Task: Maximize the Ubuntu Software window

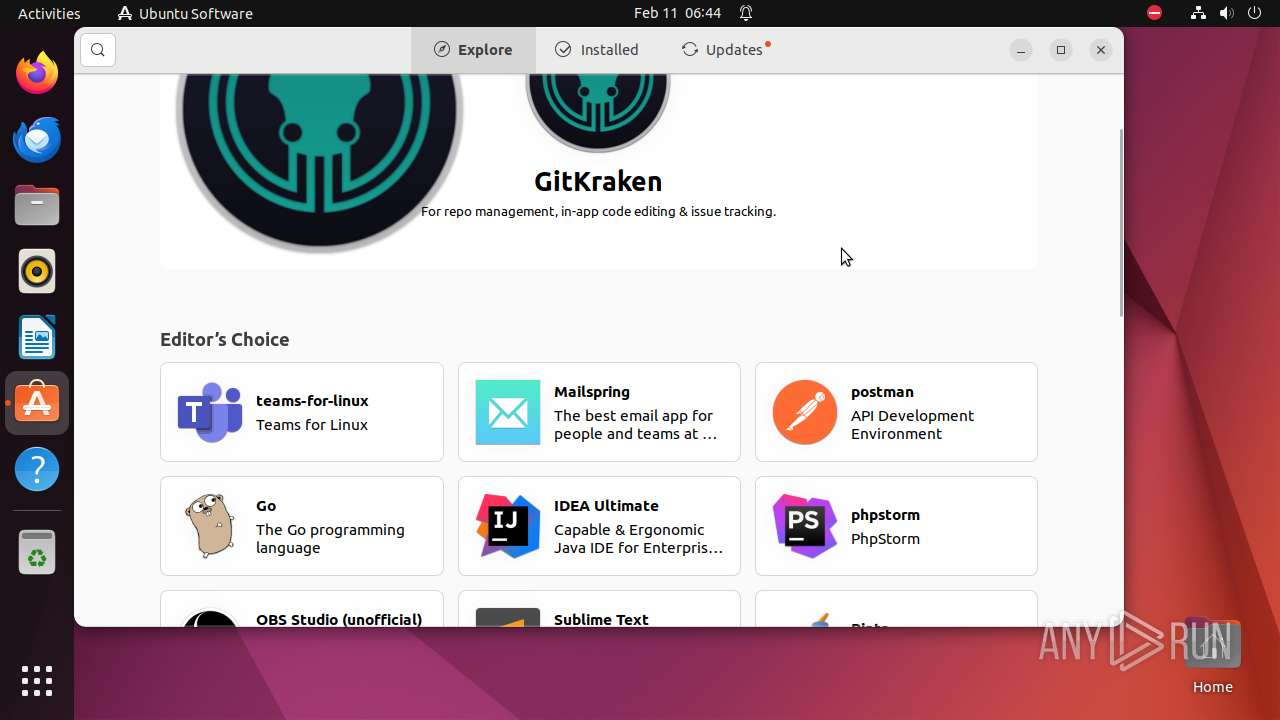Action: (x=1061, y=50)
